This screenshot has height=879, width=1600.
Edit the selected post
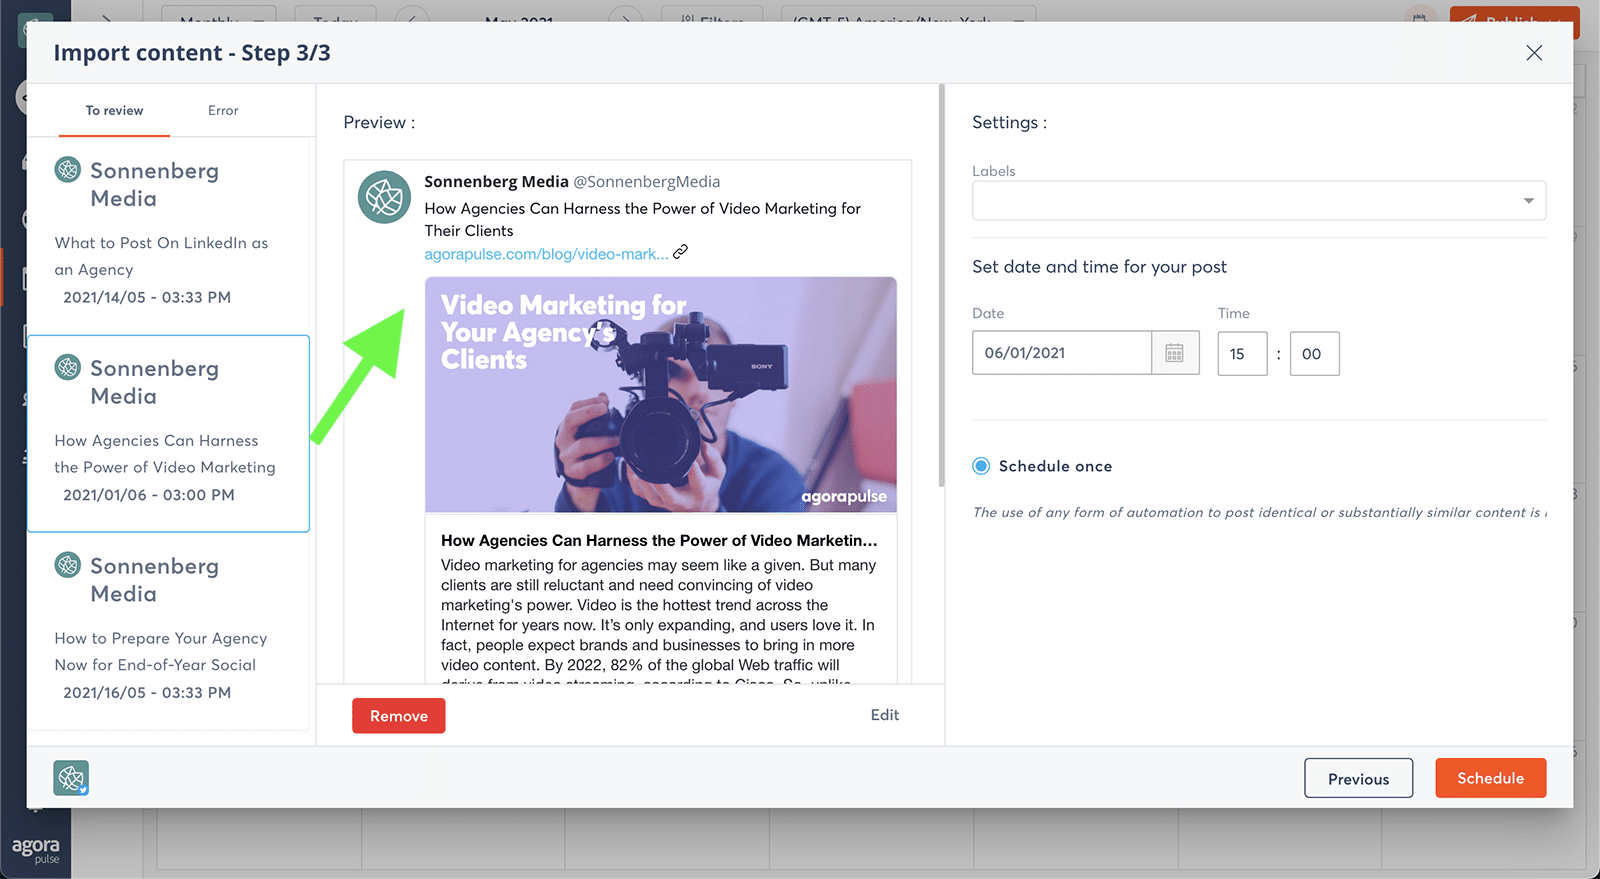click(x=885, y=715)
